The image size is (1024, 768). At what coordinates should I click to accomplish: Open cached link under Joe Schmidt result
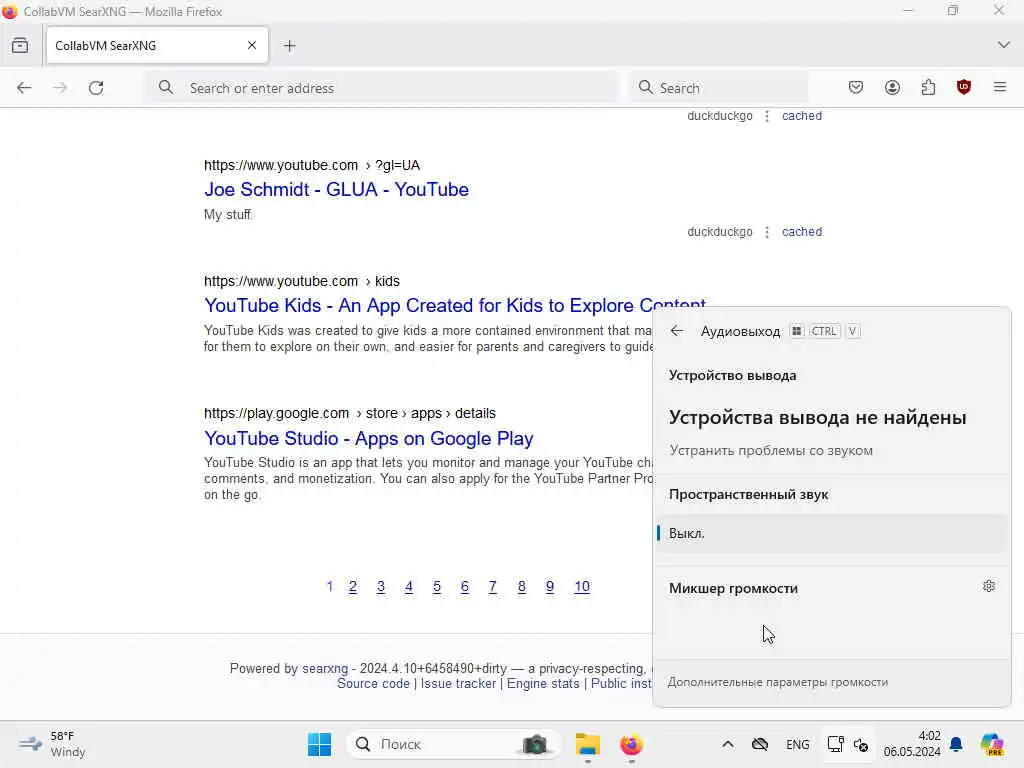click(802, 232)
